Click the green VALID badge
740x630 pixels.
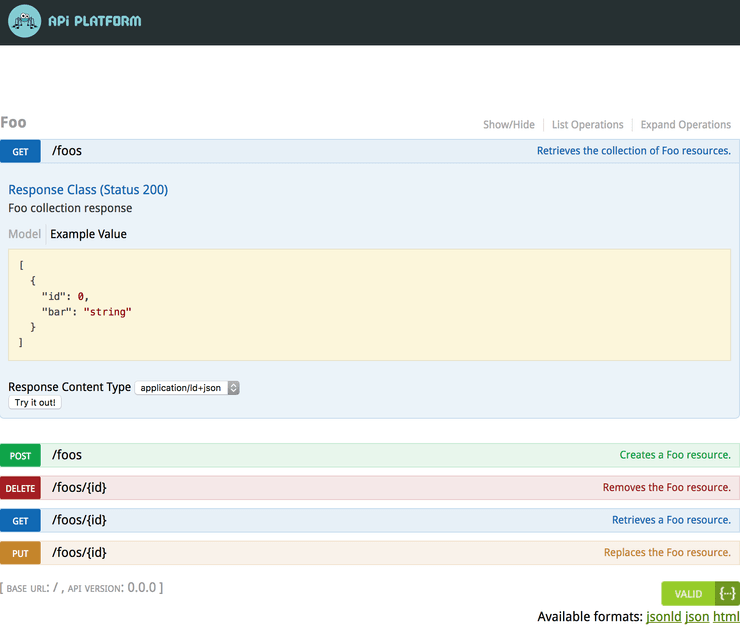click(x=688, y=594)
